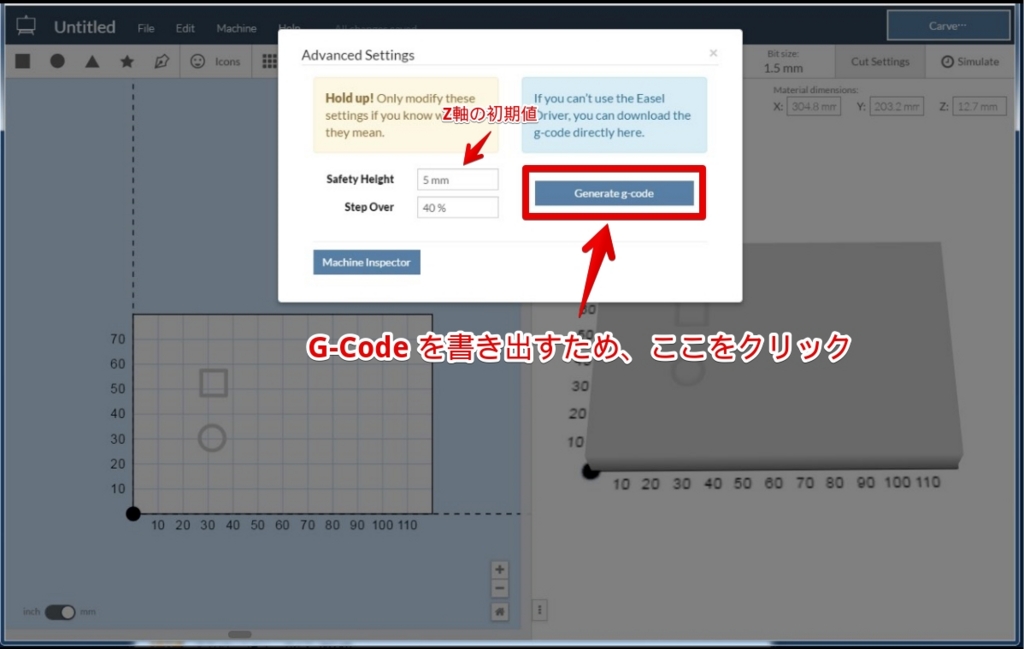Click the canvas horizontal scrollbar
This screenshot has width=1024, height=649.
point(240,634)
